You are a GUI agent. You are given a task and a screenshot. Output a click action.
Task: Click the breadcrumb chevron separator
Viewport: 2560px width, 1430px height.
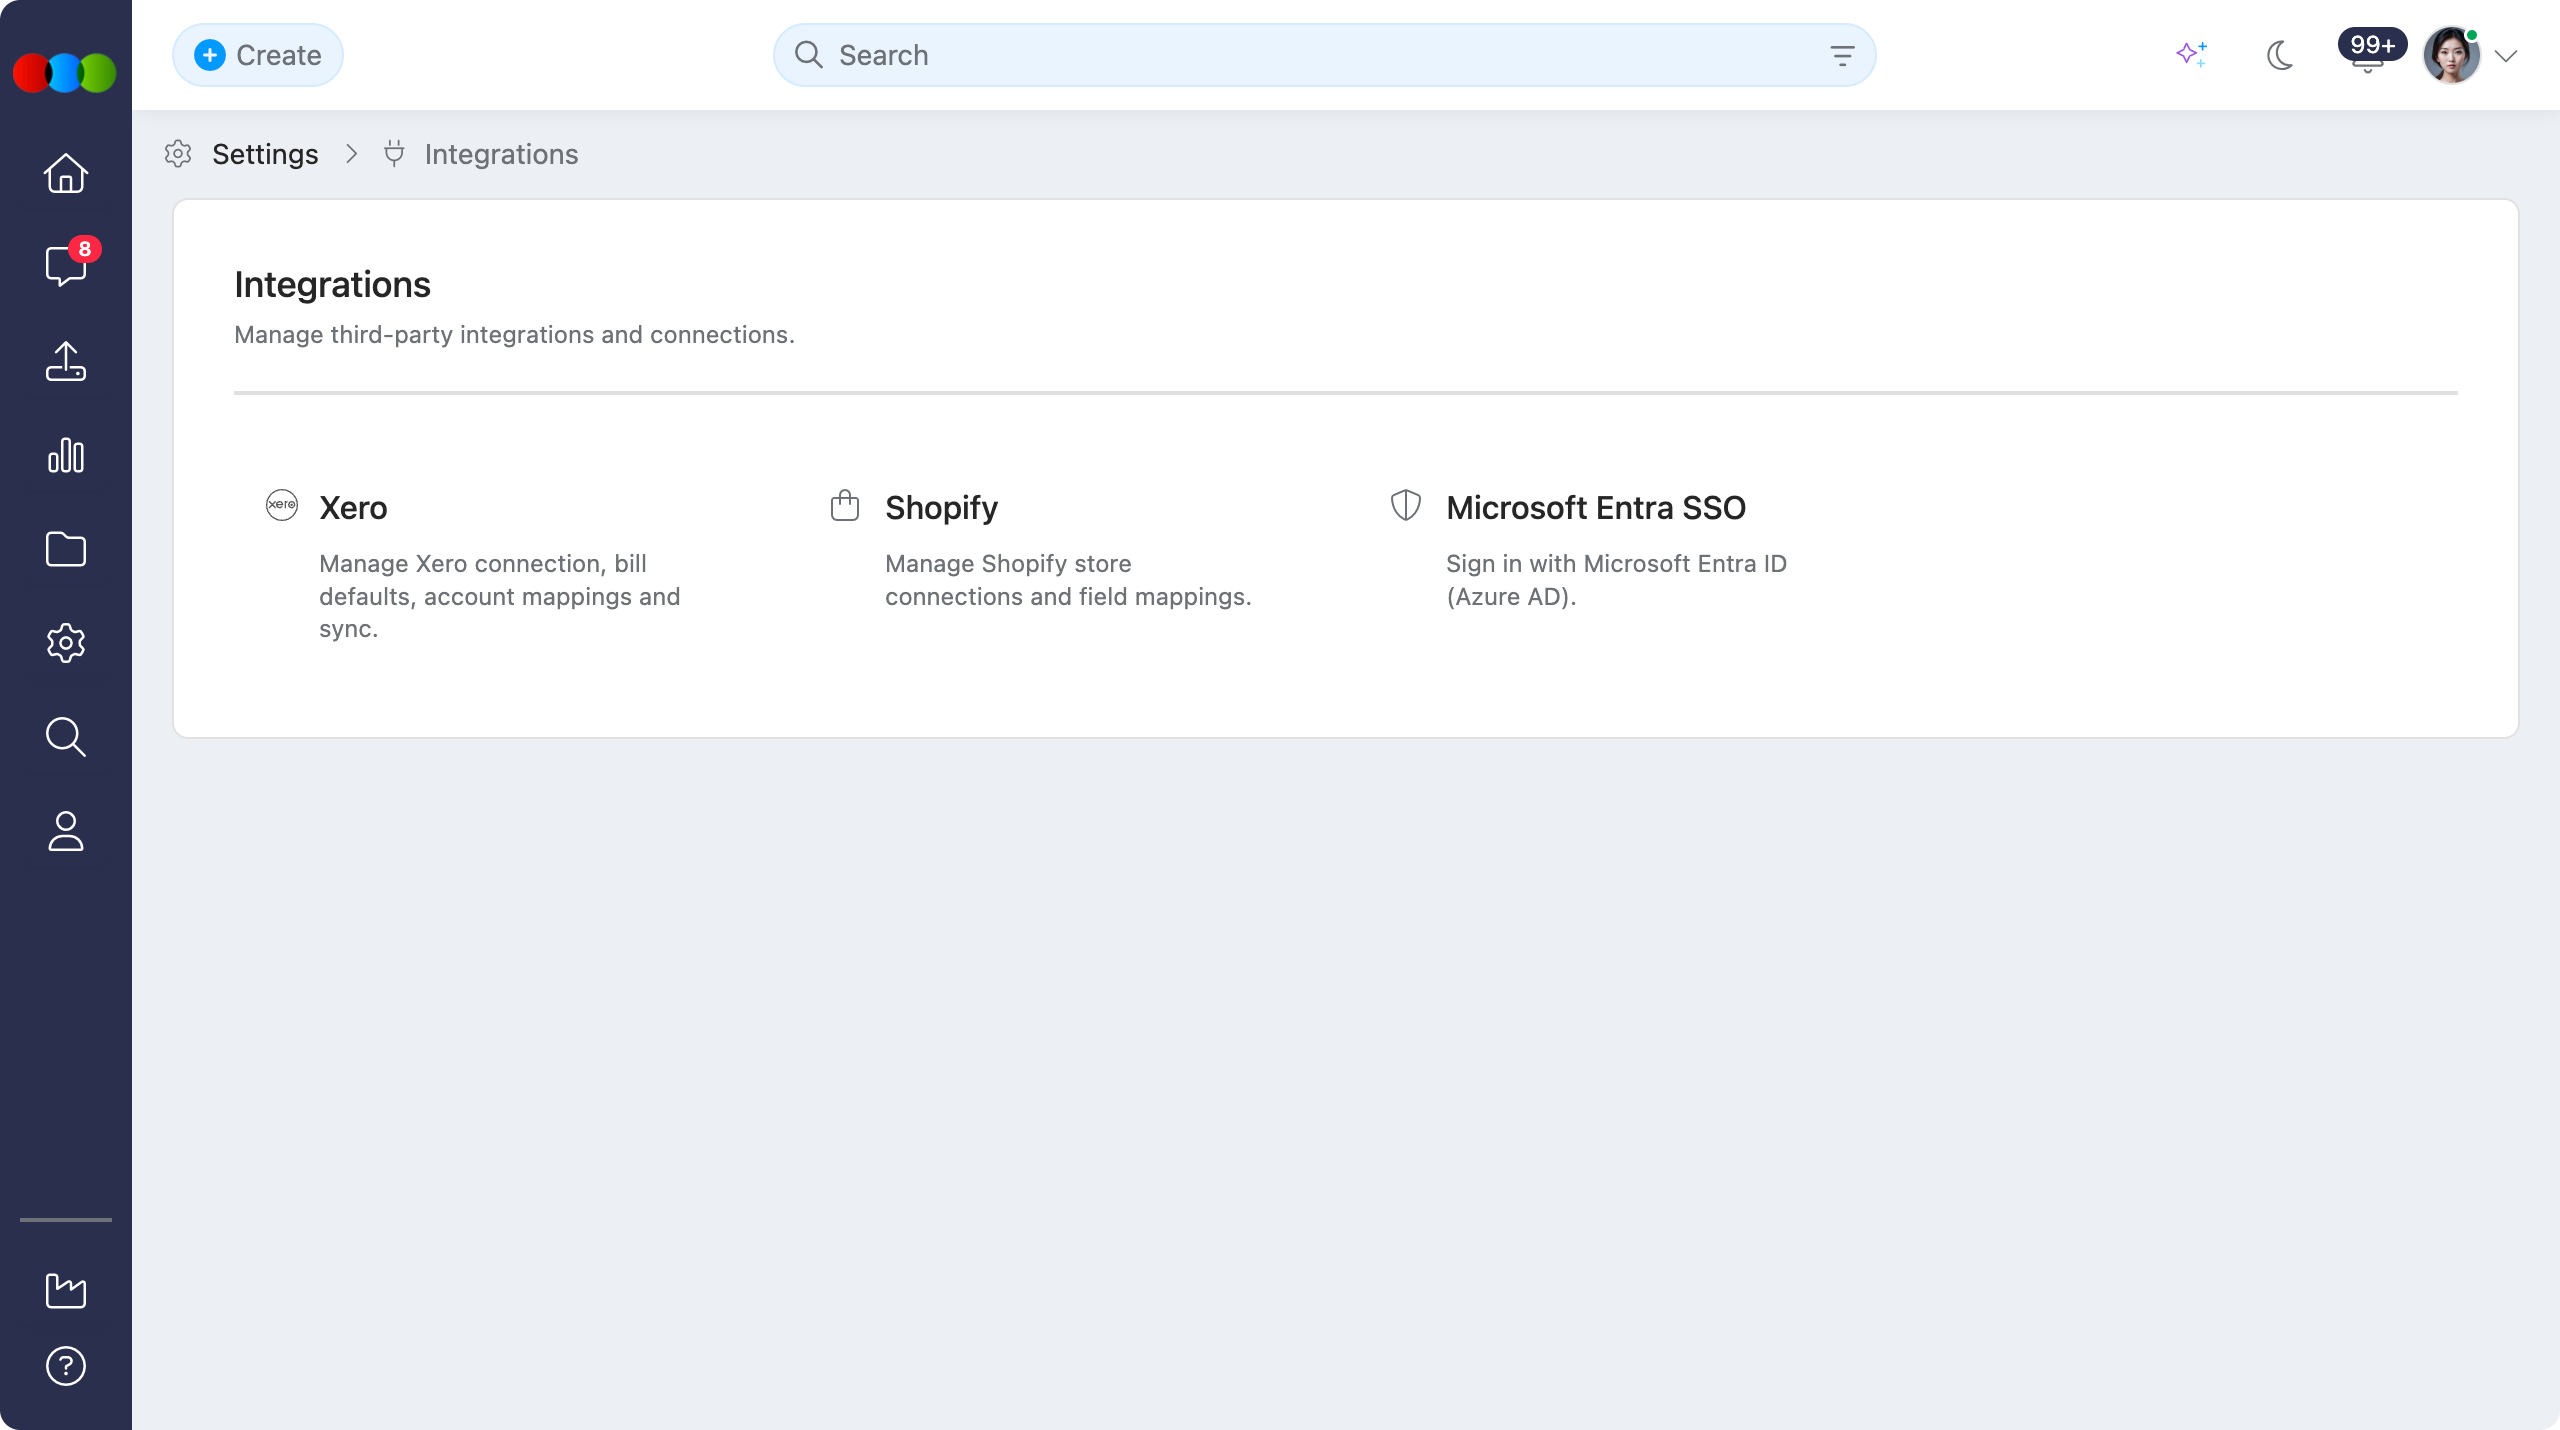point(351,154)
